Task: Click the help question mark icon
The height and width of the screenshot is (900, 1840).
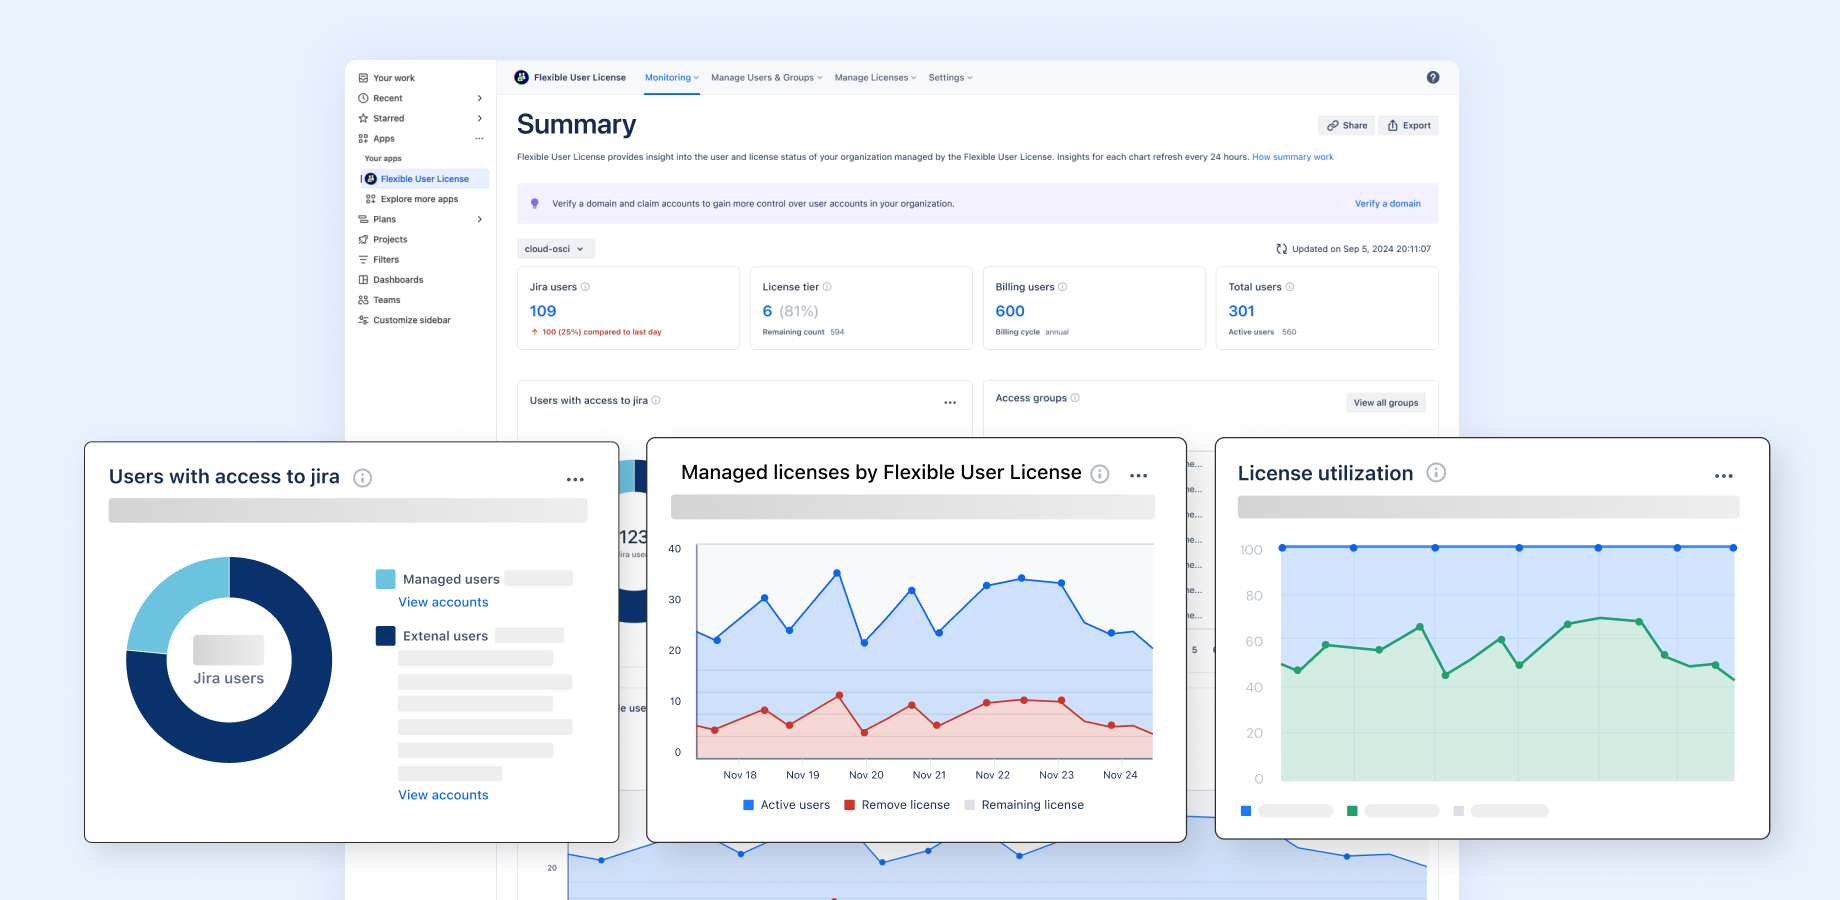Action: tap(1433, 77)
